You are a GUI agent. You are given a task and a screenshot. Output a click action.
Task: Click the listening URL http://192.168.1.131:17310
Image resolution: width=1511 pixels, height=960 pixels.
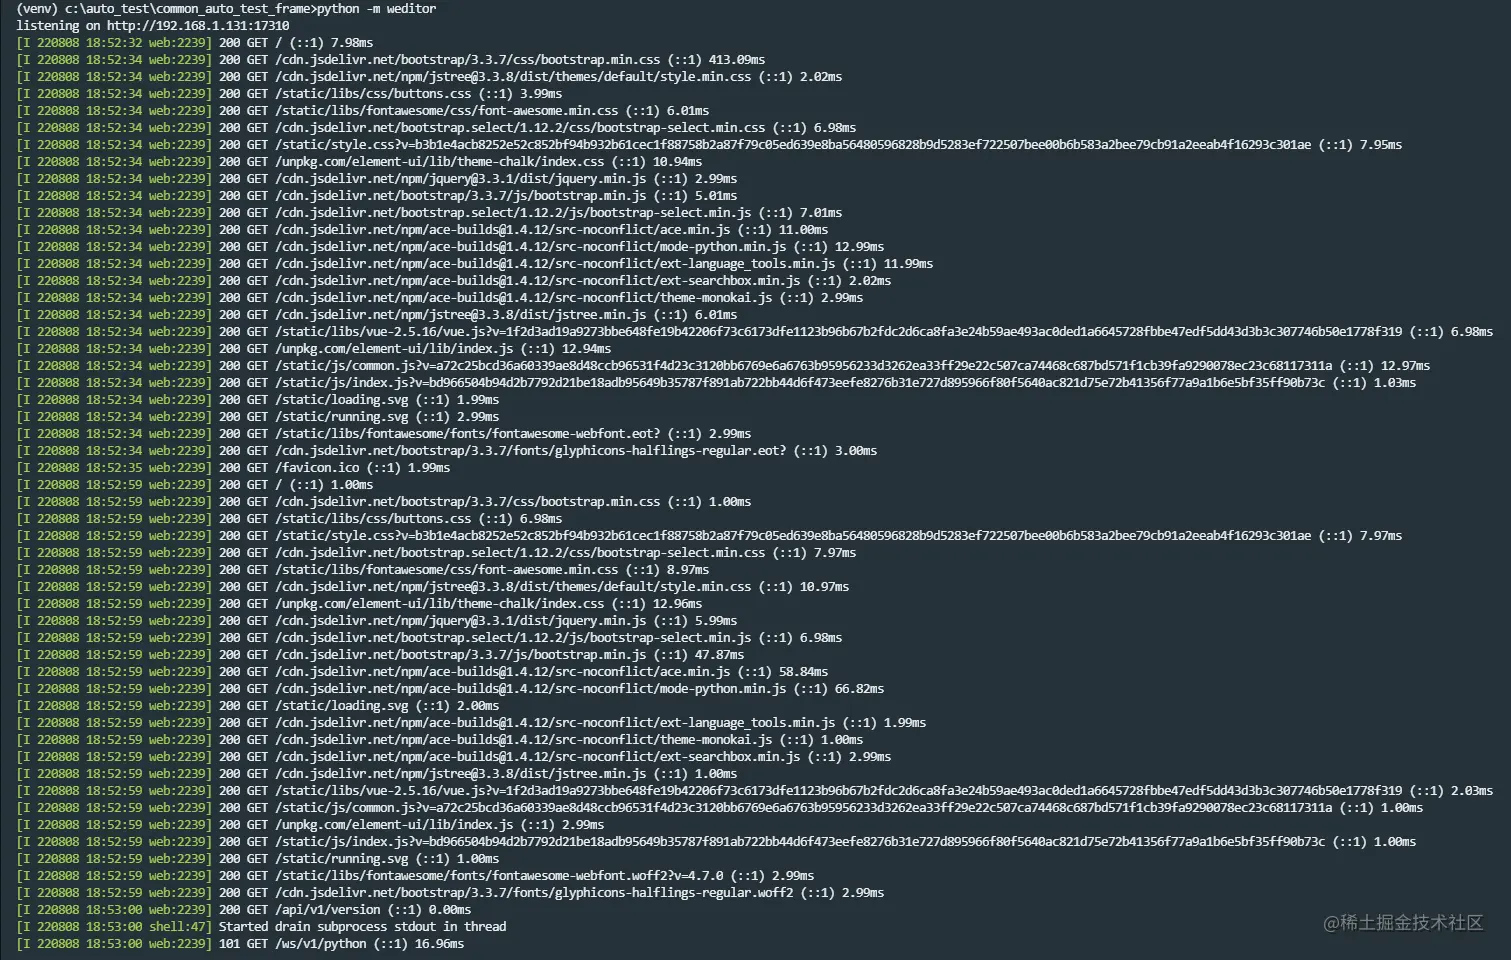(198, 26)
